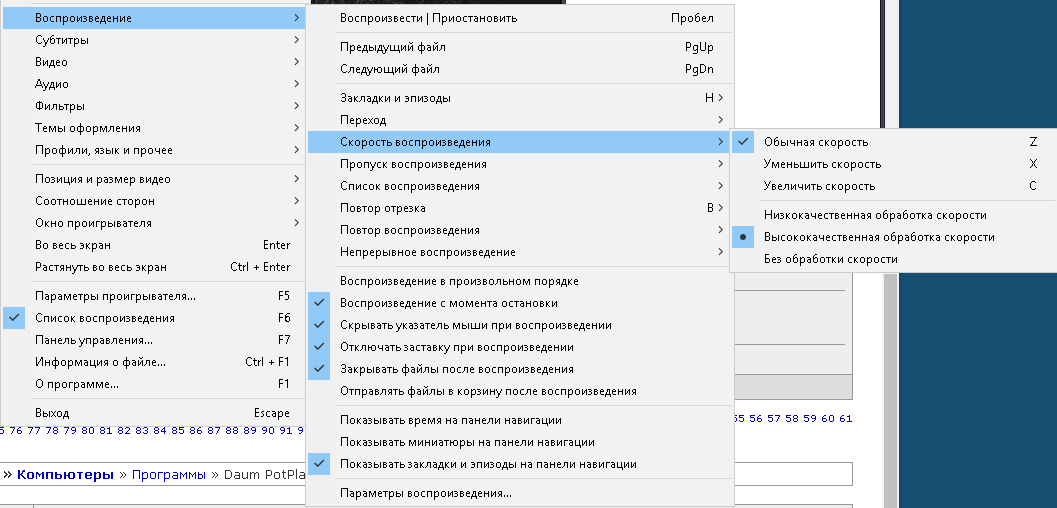Click 'Выход' to exit player
This screenshot has height=508, width=1057.
pyautogui.click(x=153, y=413)
